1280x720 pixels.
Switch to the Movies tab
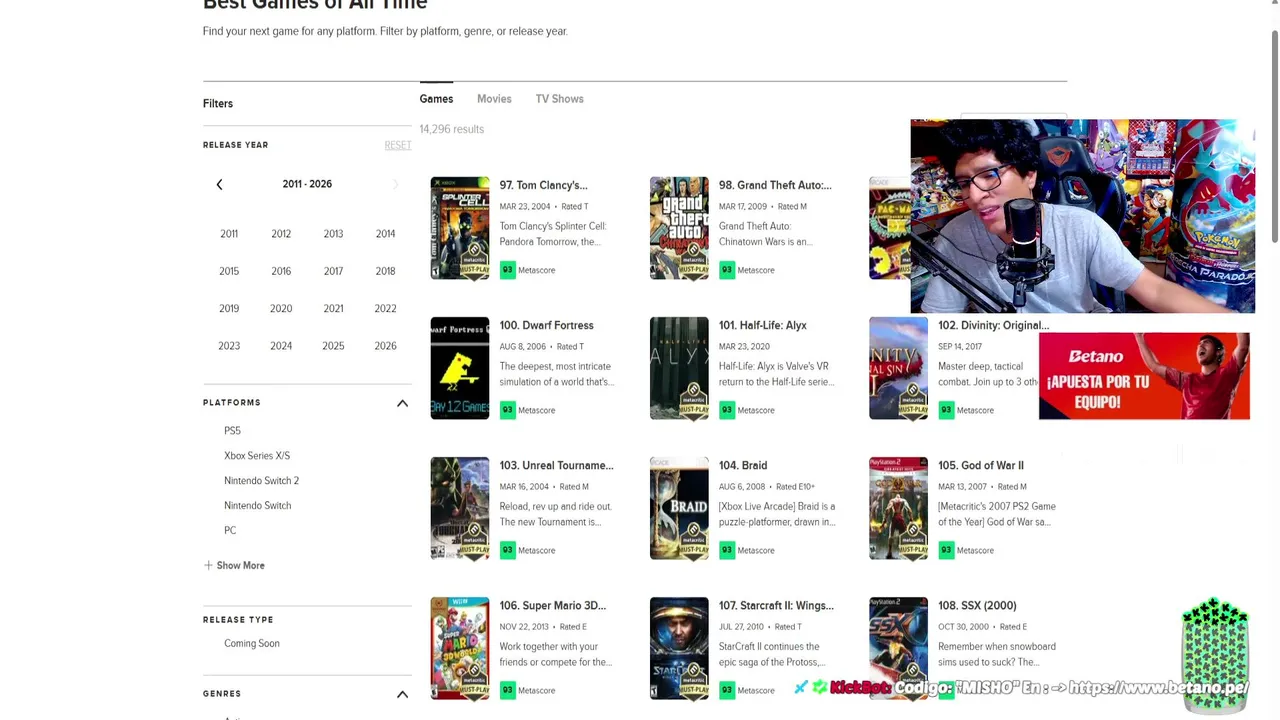pos(494,99)
